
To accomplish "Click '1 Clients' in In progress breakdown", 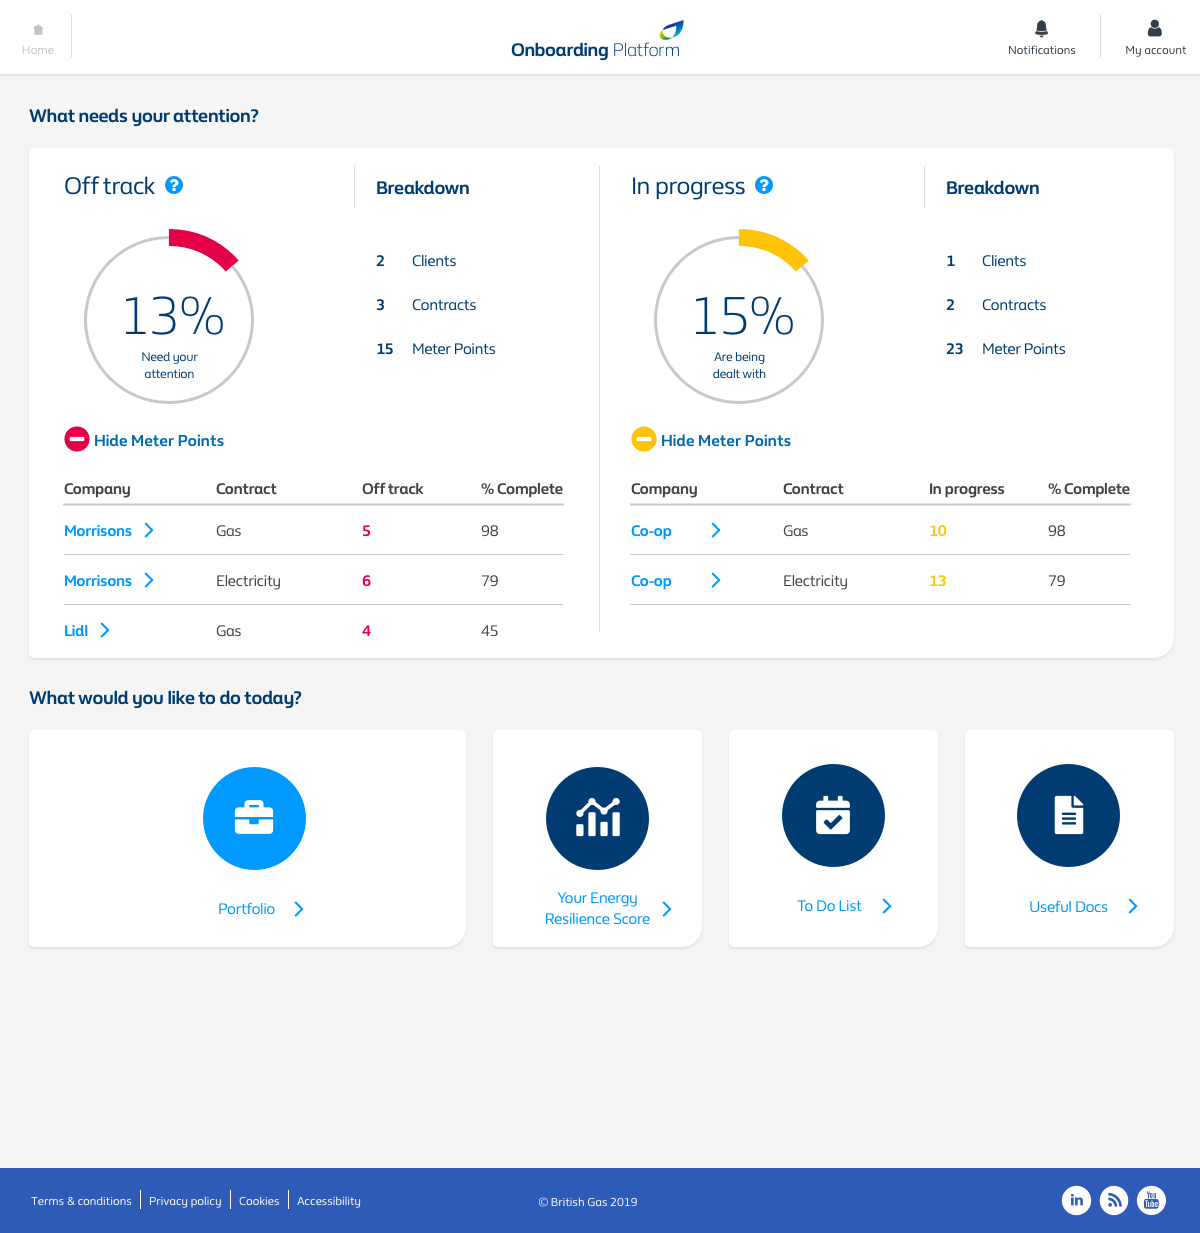I will (x=986, y=261).
